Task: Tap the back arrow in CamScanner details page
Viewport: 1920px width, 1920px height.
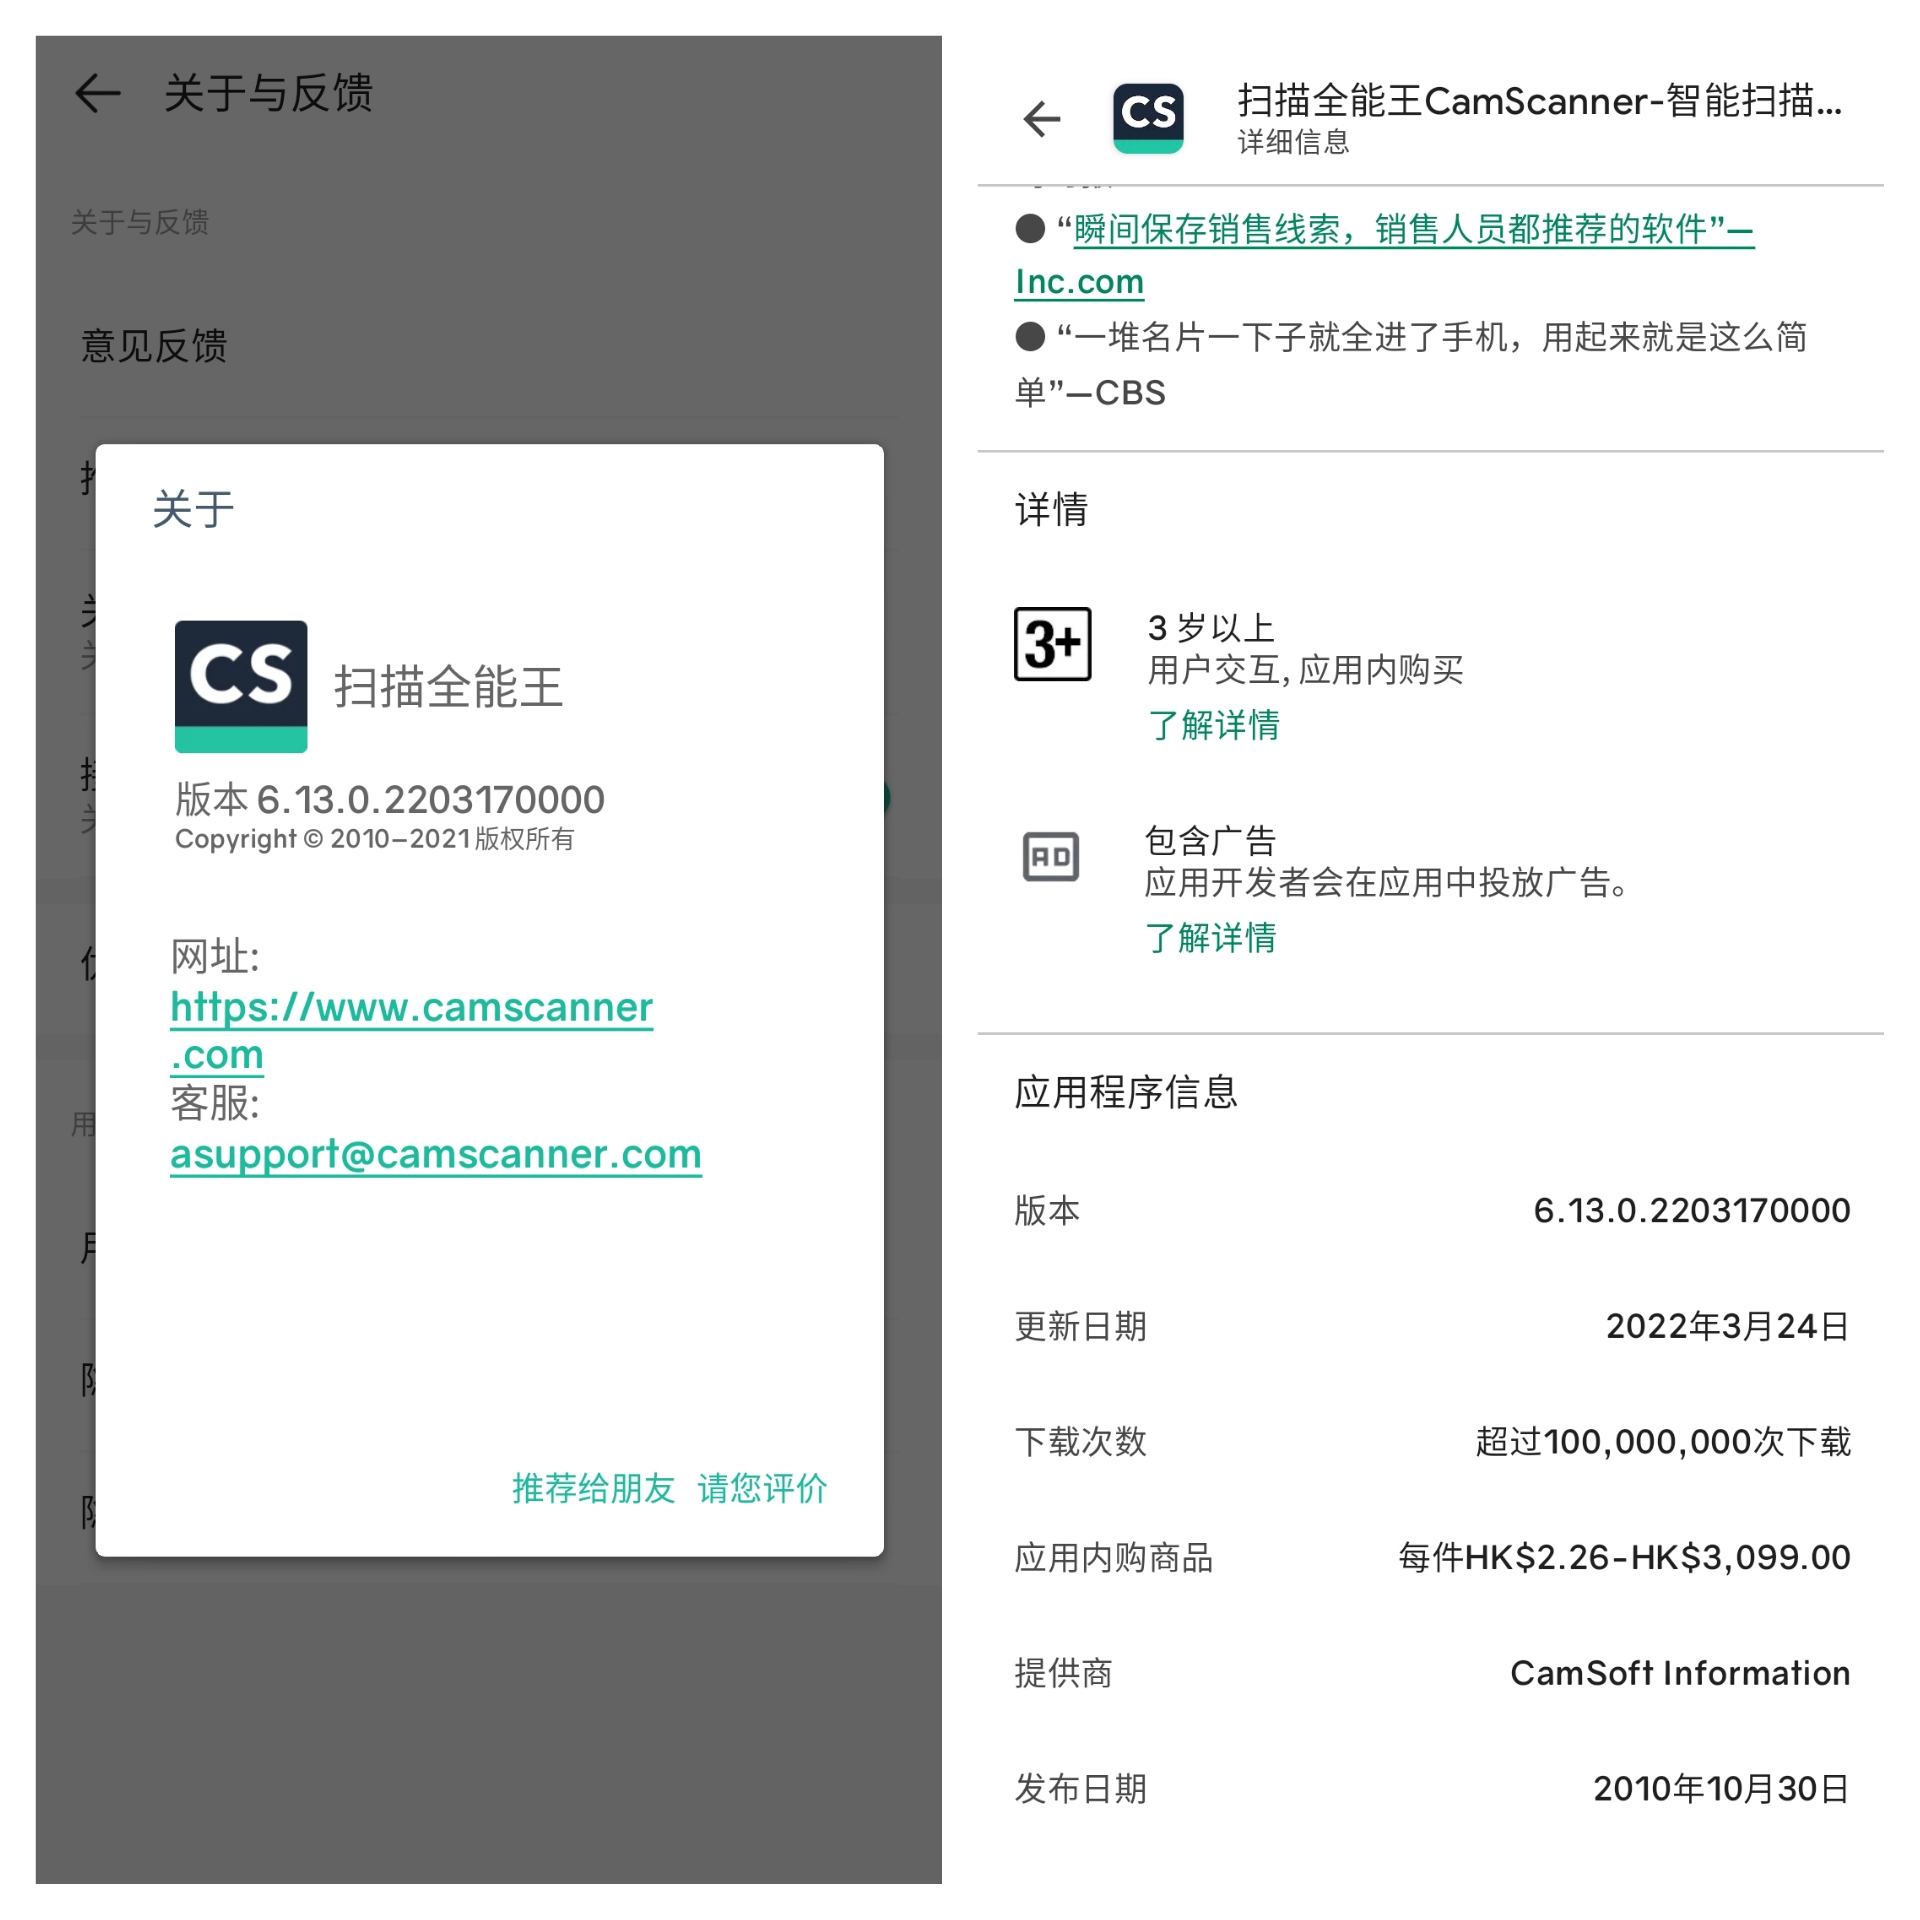Action: (1041, 119)
